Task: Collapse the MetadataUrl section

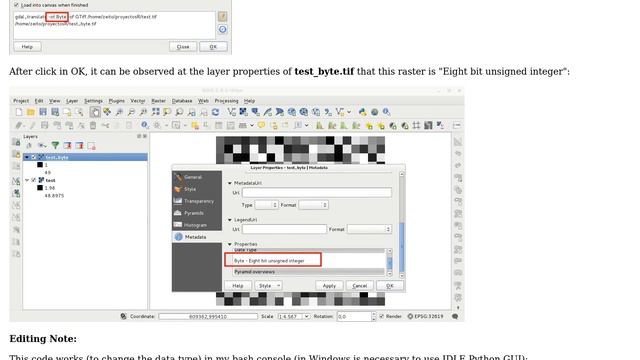Action: 229,183
